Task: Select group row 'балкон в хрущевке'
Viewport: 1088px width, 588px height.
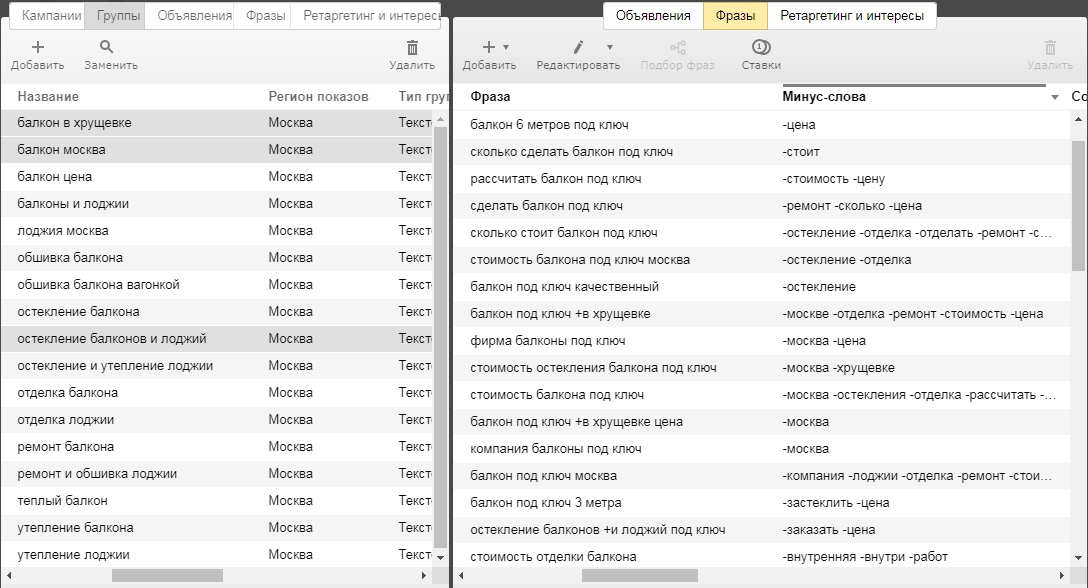Action: (216, 123)
